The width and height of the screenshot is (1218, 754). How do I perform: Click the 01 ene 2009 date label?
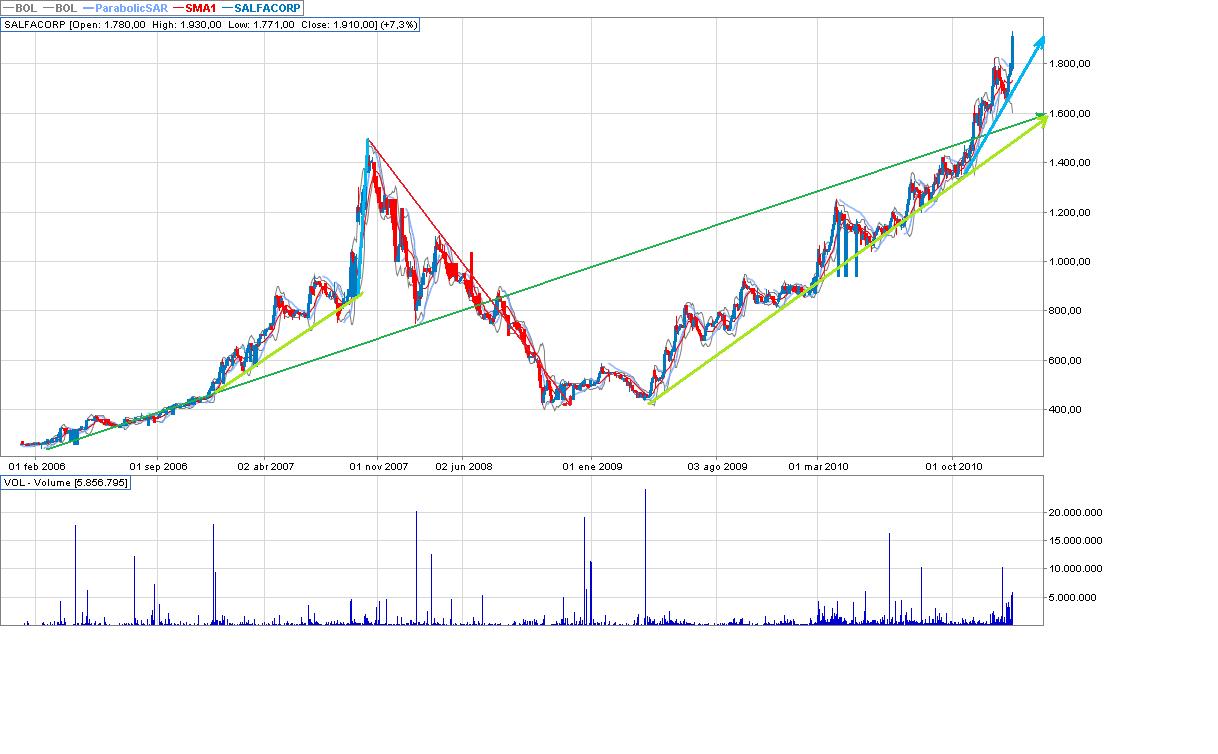pyautogui.click(x=592, y=466)
